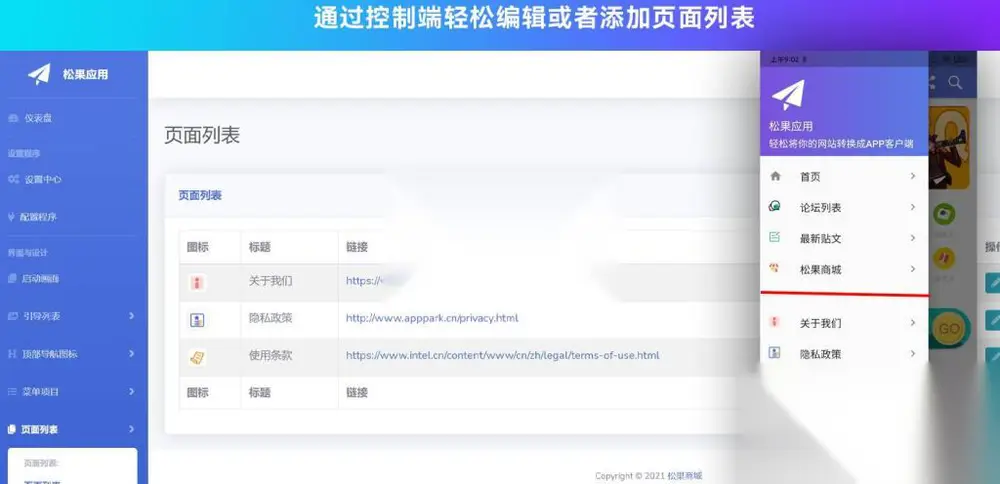1000x484 pixels.
Task: Click the 标题 column header at table top
Action: [x=260, y=247]
